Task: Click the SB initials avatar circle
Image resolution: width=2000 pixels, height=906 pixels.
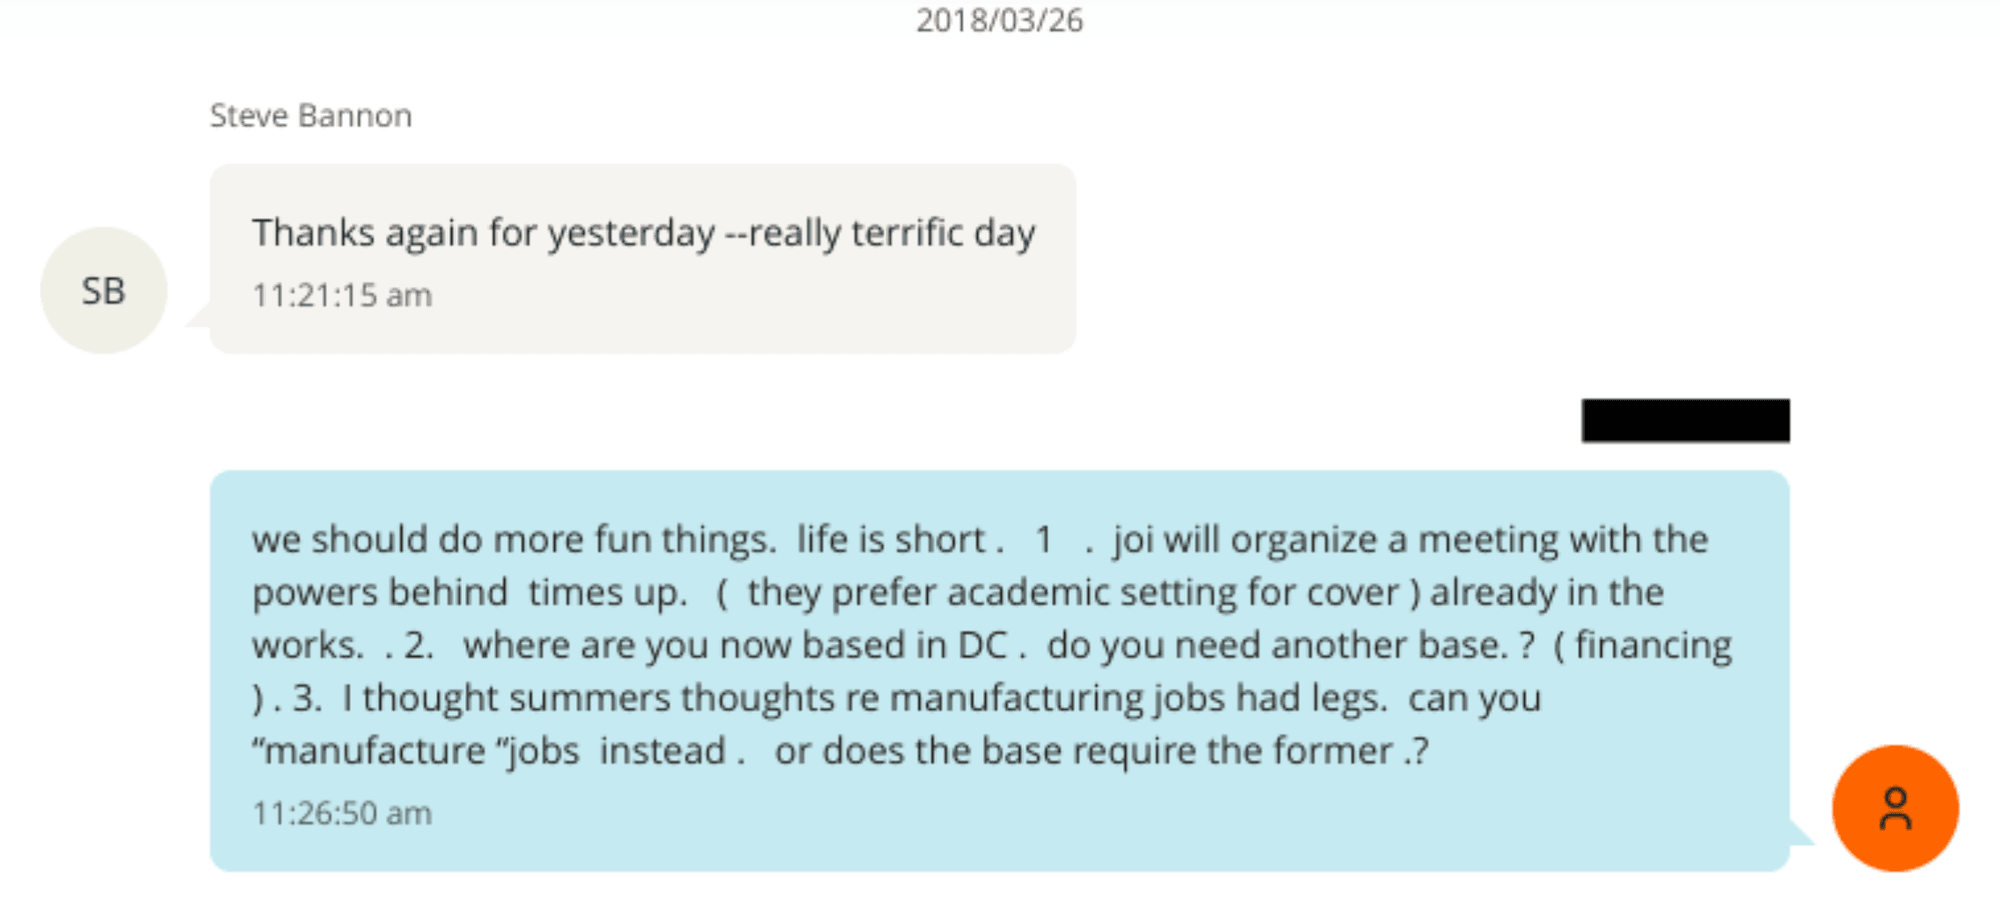Action: coord(103,291)
